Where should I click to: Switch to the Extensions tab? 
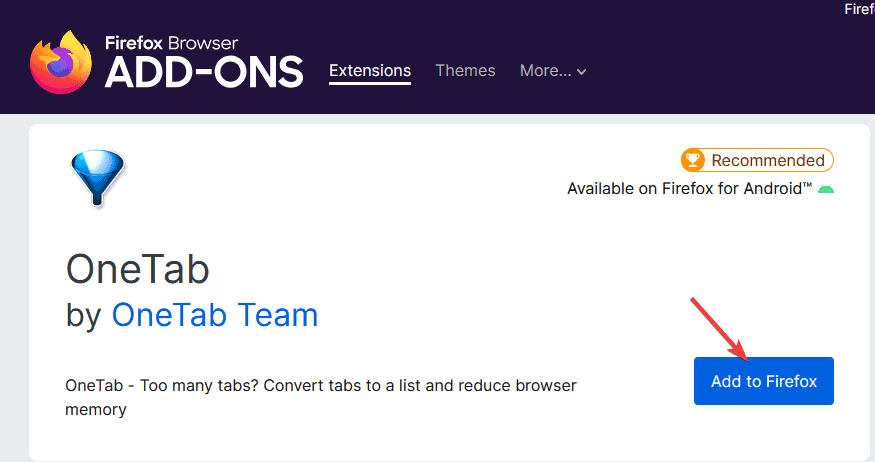tap(370, 71)
